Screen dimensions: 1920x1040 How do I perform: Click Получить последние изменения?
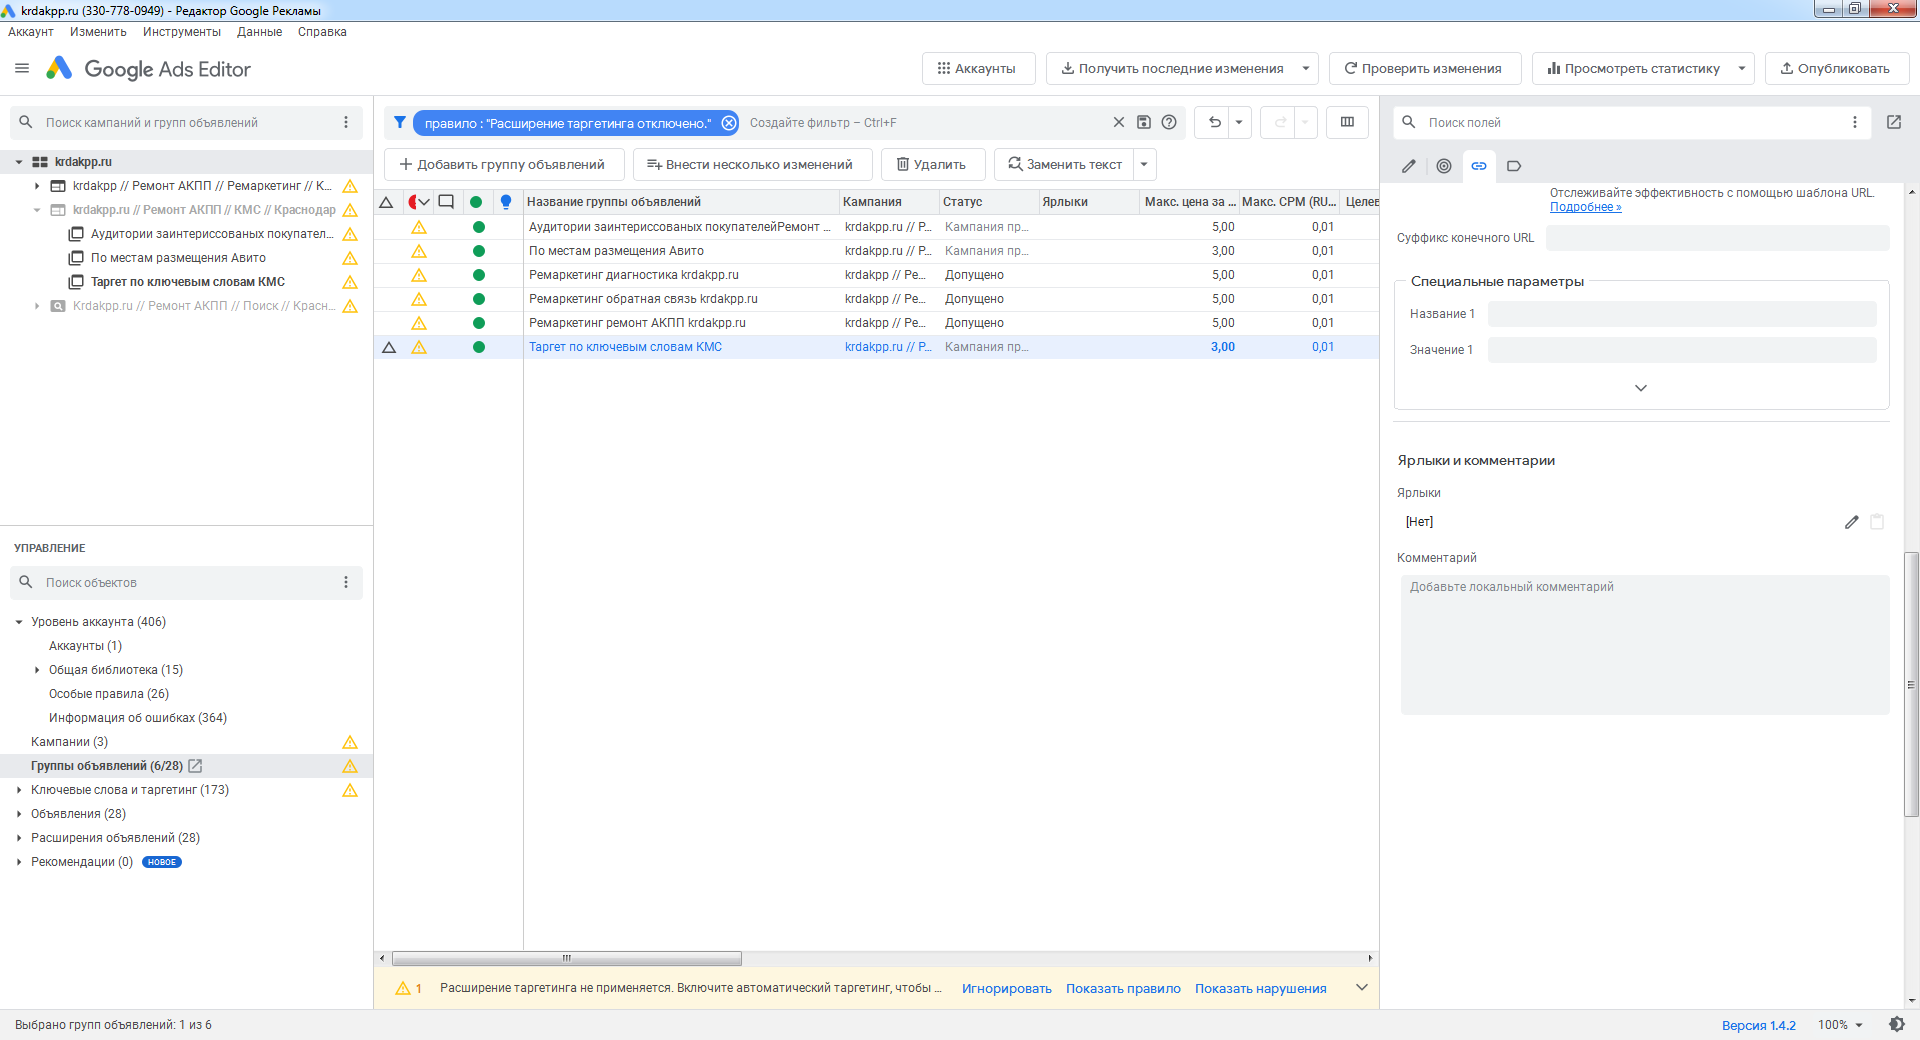click(x=1171, y=68)
